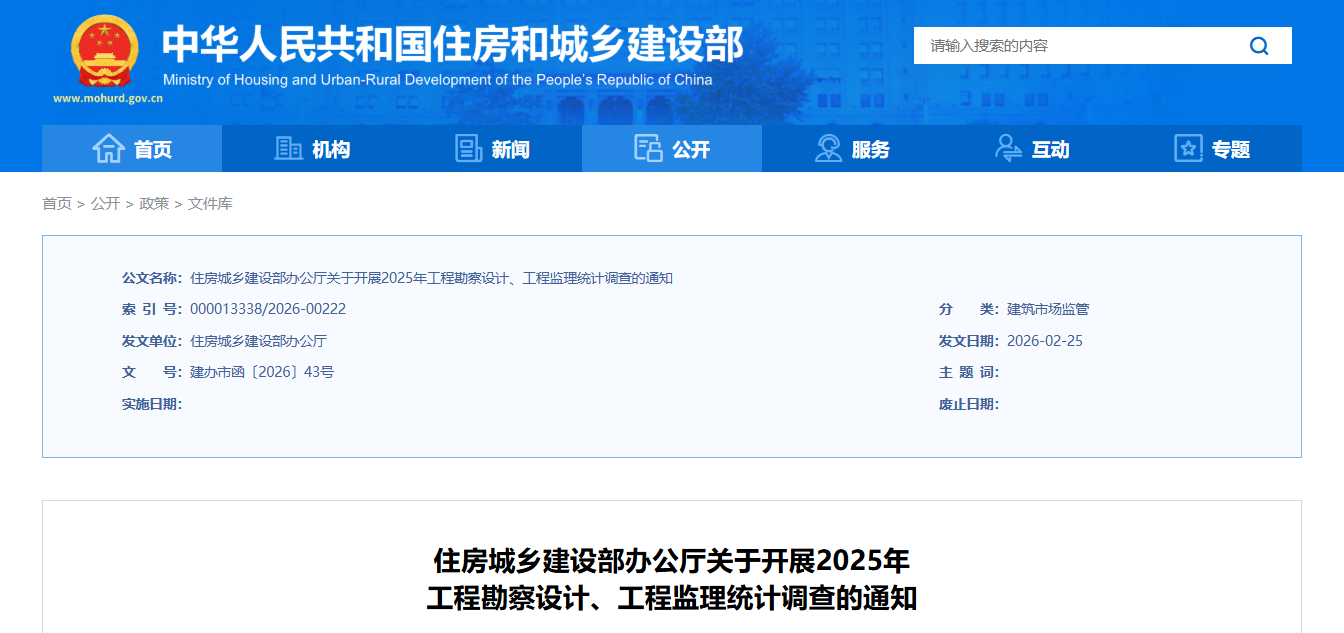1344x633 pixels.
Task: Click the star icon beside 专题
Action: 1188,148
